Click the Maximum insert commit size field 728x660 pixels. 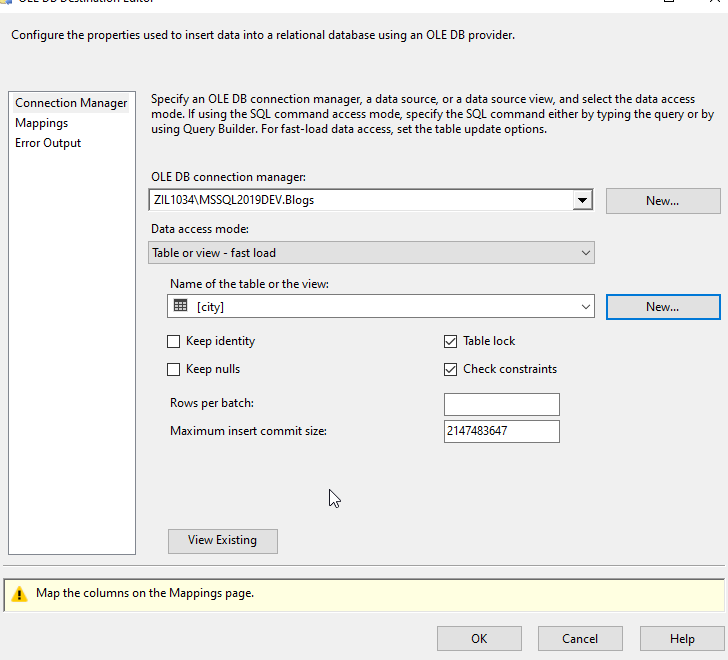(501, 431)
